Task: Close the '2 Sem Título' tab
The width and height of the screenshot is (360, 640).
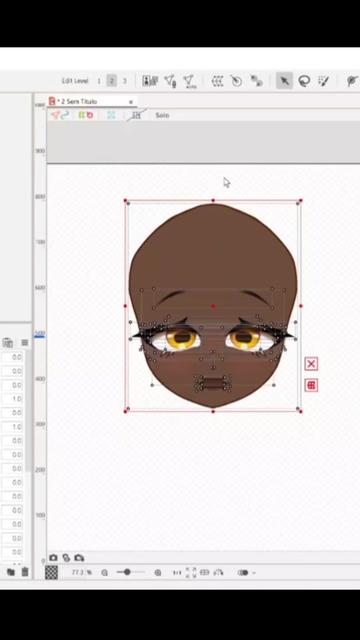Action: pyautogui.click(x=131, y=102)
